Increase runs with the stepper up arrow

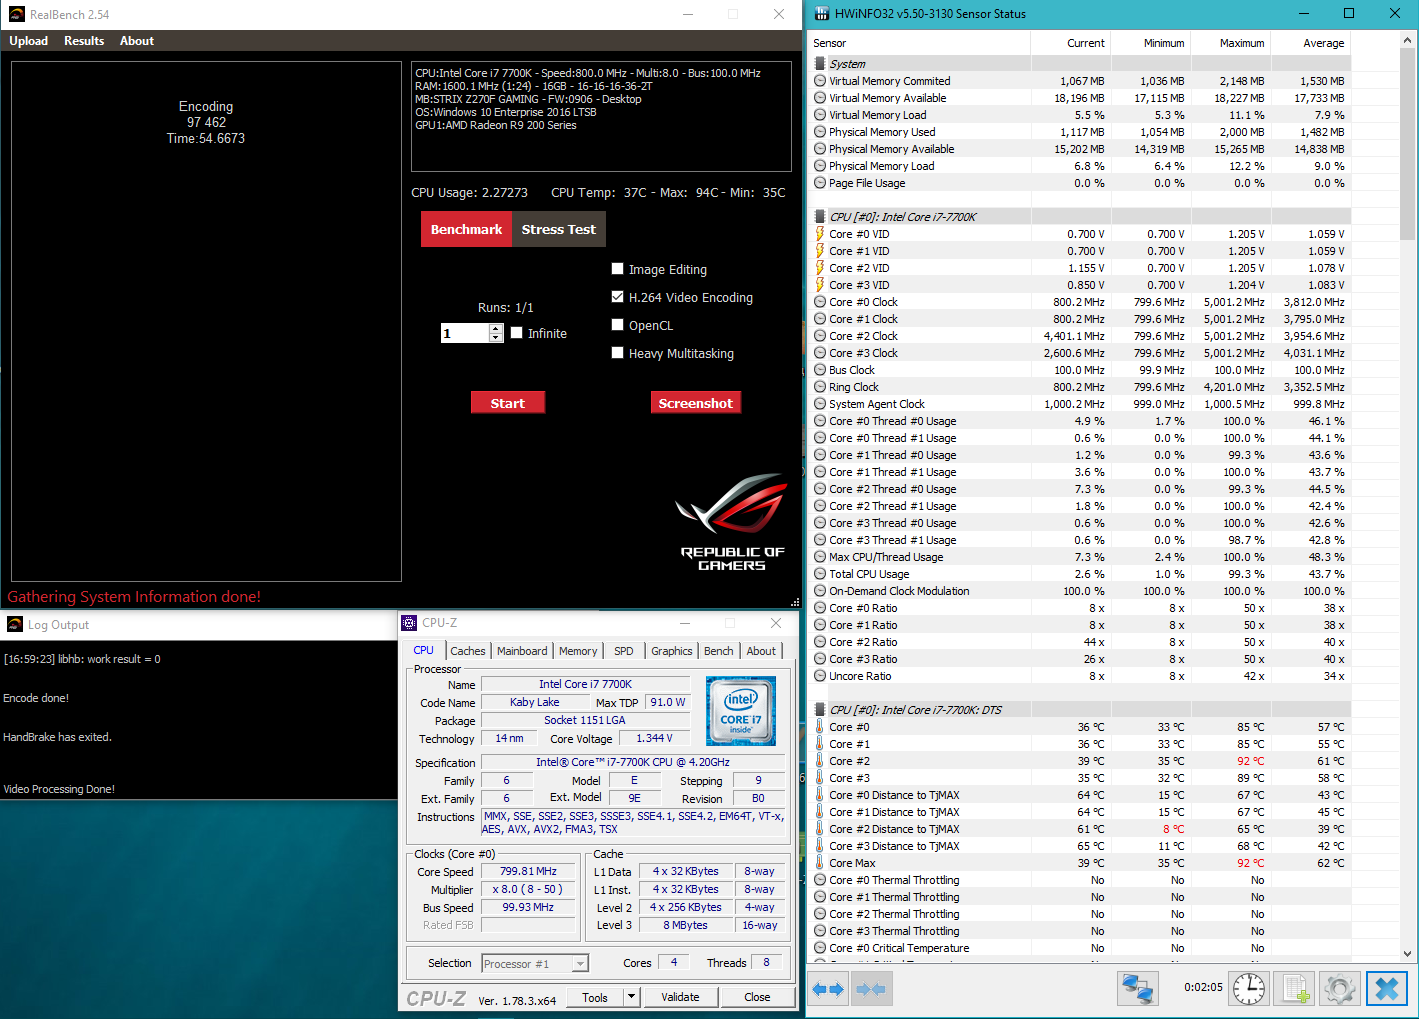pyautogui.click(x=496, y=328)
